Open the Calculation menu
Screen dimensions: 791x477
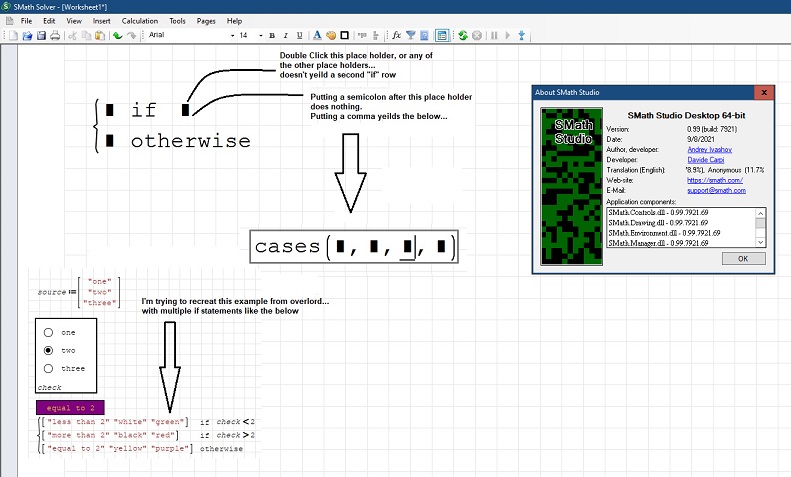point(139,20)
